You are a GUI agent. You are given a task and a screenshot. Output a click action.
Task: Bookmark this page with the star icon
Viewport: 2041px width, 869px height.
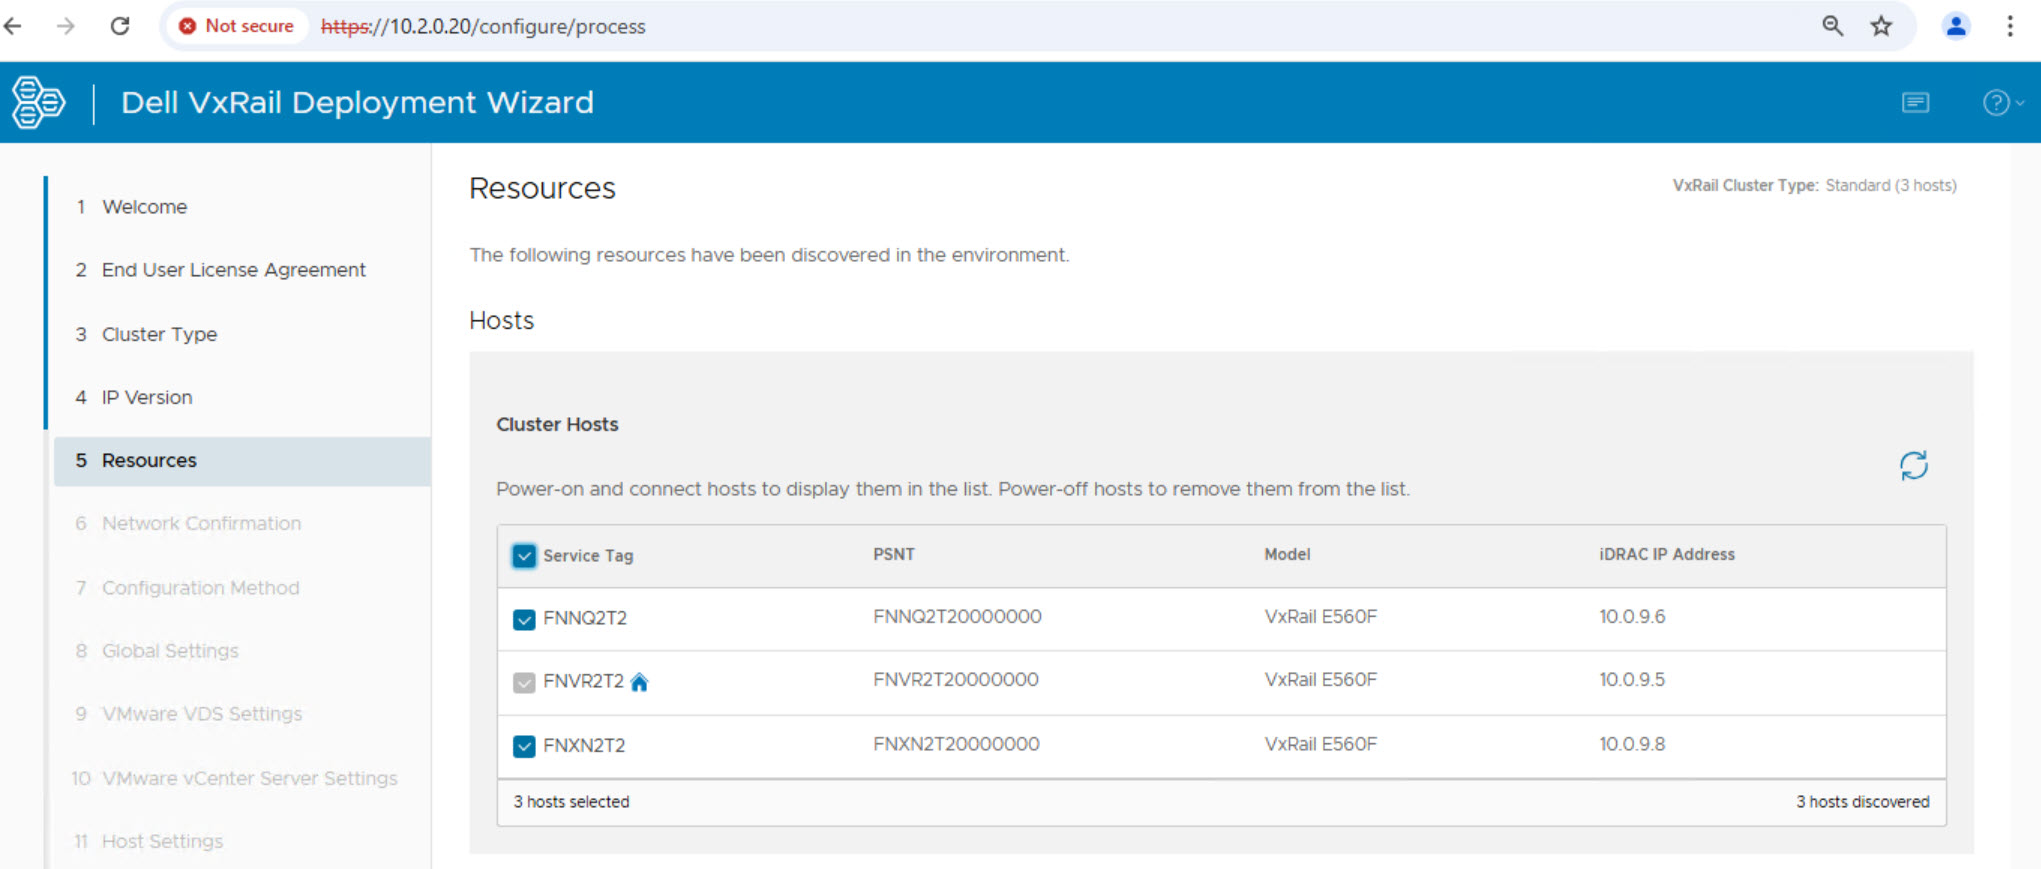click(1881, 26)
